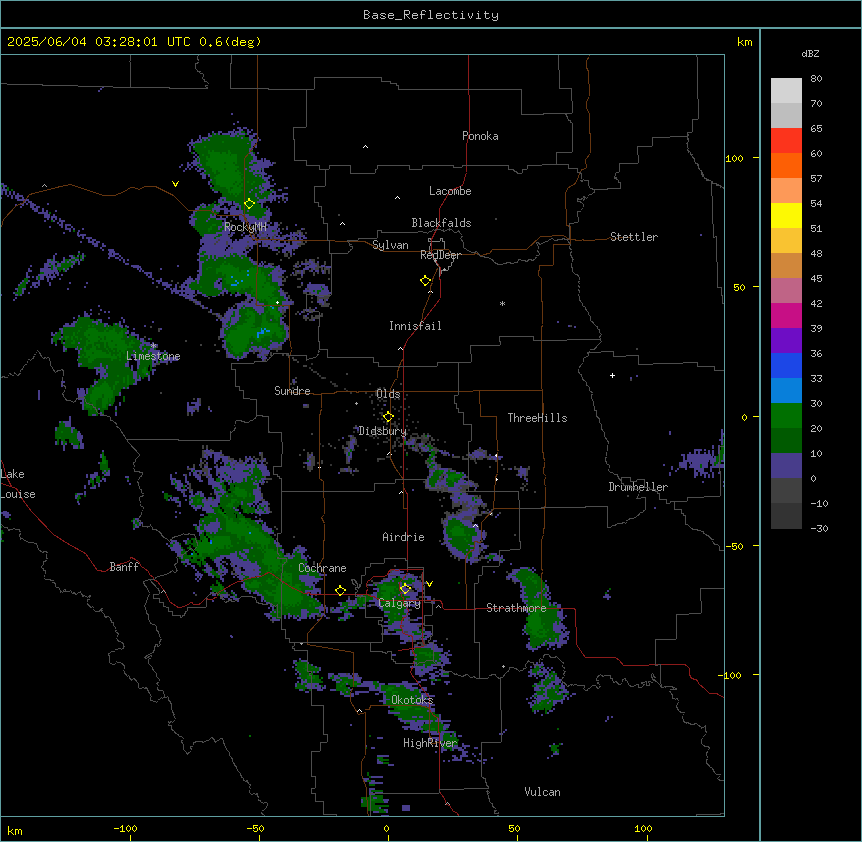
Task: Click the yellow diamond marker above RockyMH
Action: point(249,204)
